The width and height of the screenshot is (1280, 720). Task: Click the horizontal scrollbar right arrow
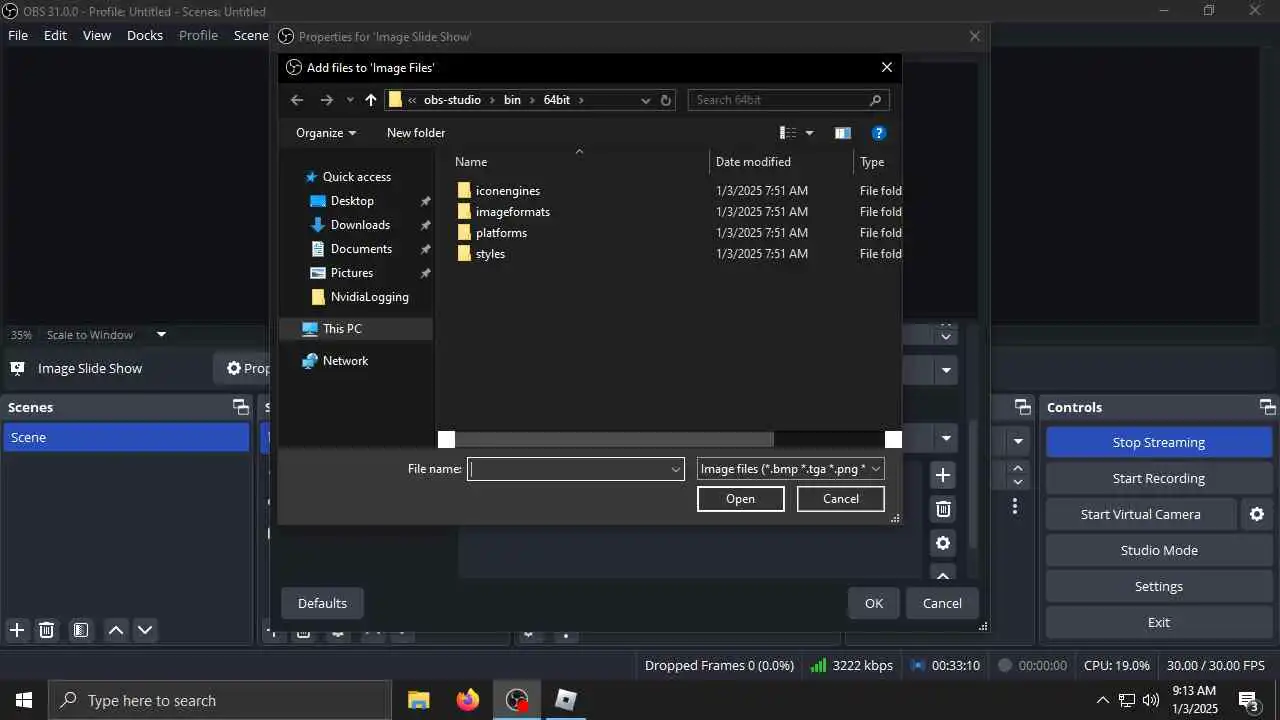893,440
